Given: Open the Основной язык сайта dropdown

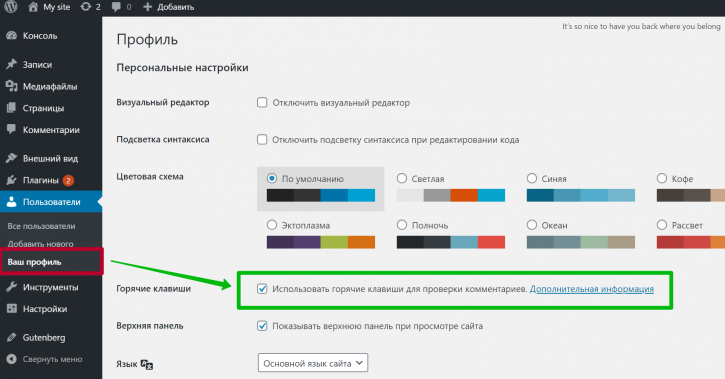Looking at the screenshot, I should (313, 363).
